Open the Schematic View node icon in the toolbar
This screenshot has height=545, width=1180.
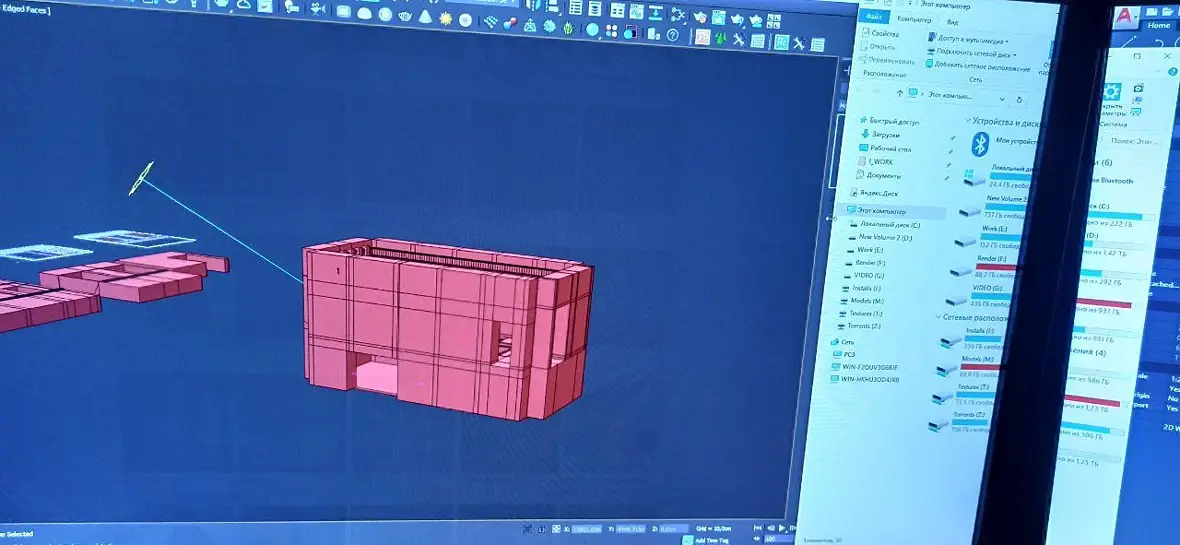click(678, 14)
